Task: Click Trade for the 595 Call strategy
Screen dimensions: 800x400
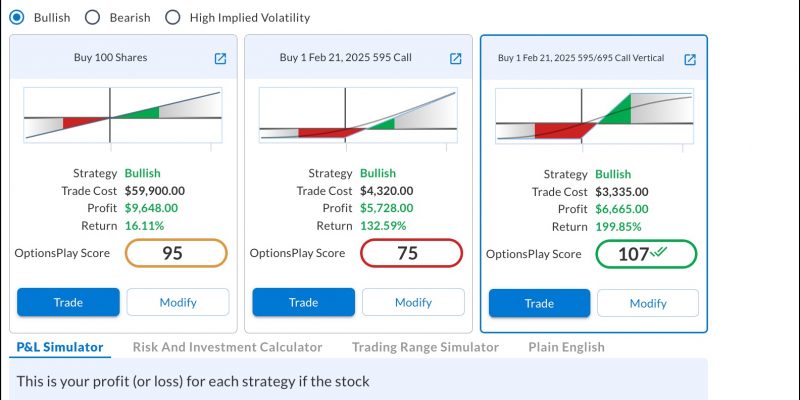Action: pyautogui.click(x=304, y=303)
